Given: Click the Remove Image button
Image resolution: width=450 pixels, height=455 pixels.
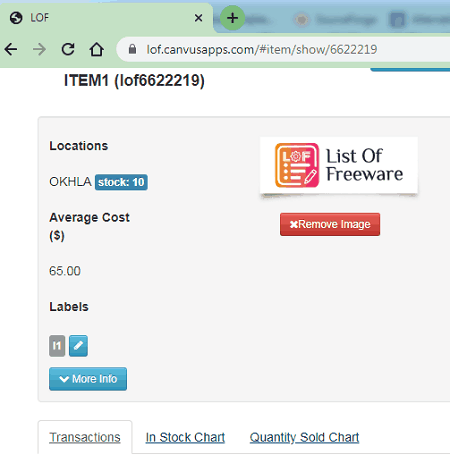Looking at the screenshot, I should [330, 224].
